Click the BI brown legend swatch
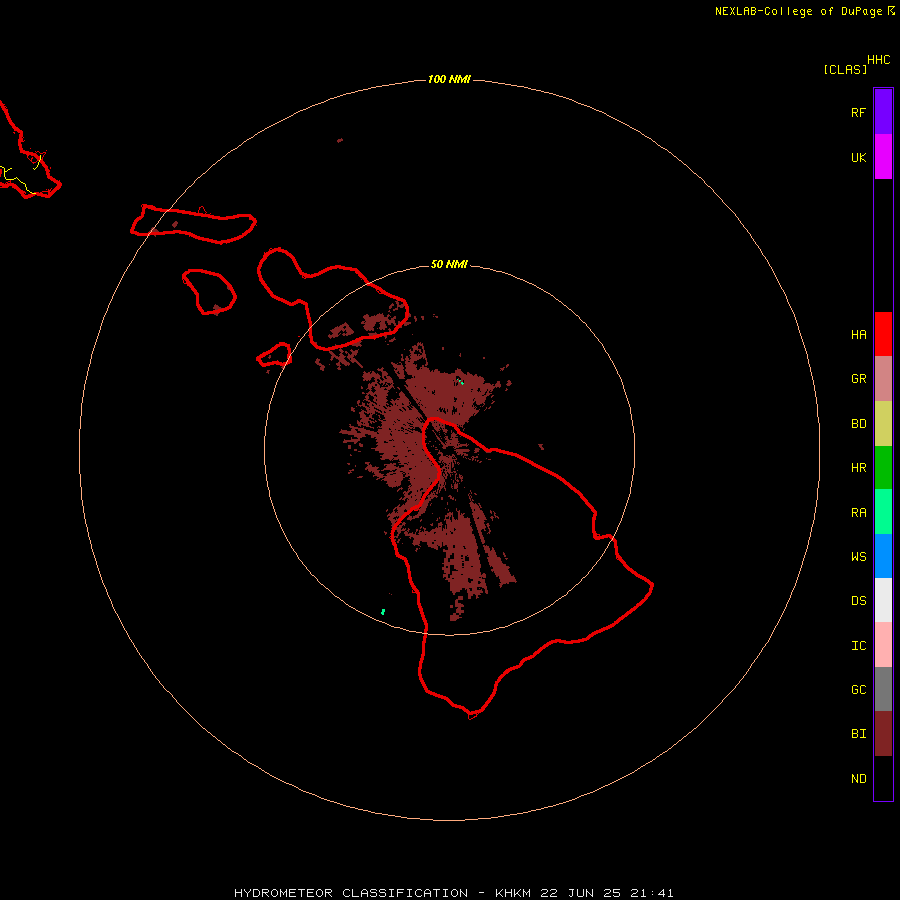Image resolution: width=900 pixels, height=900 pixels. click(883, 734)
